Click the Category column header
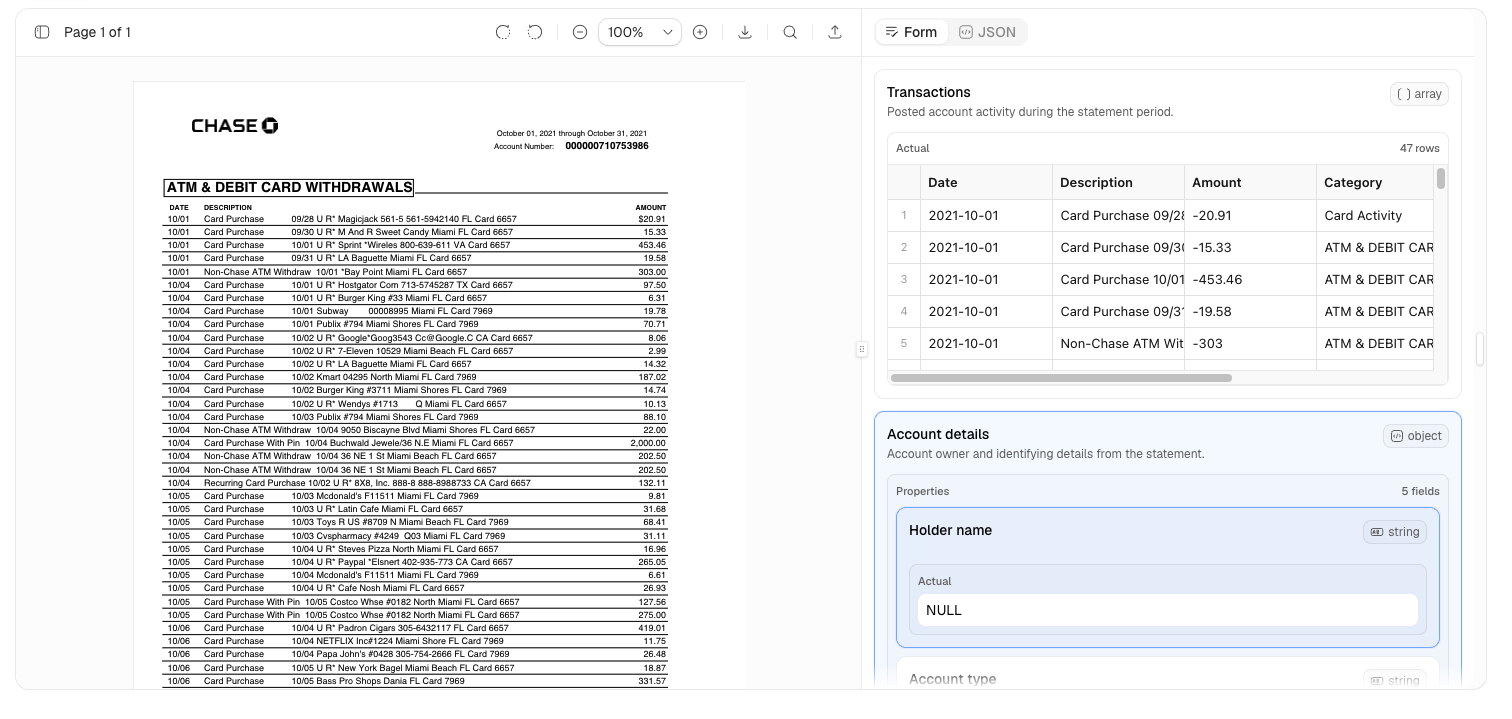1512x719 pixels. click(1375, 182)
